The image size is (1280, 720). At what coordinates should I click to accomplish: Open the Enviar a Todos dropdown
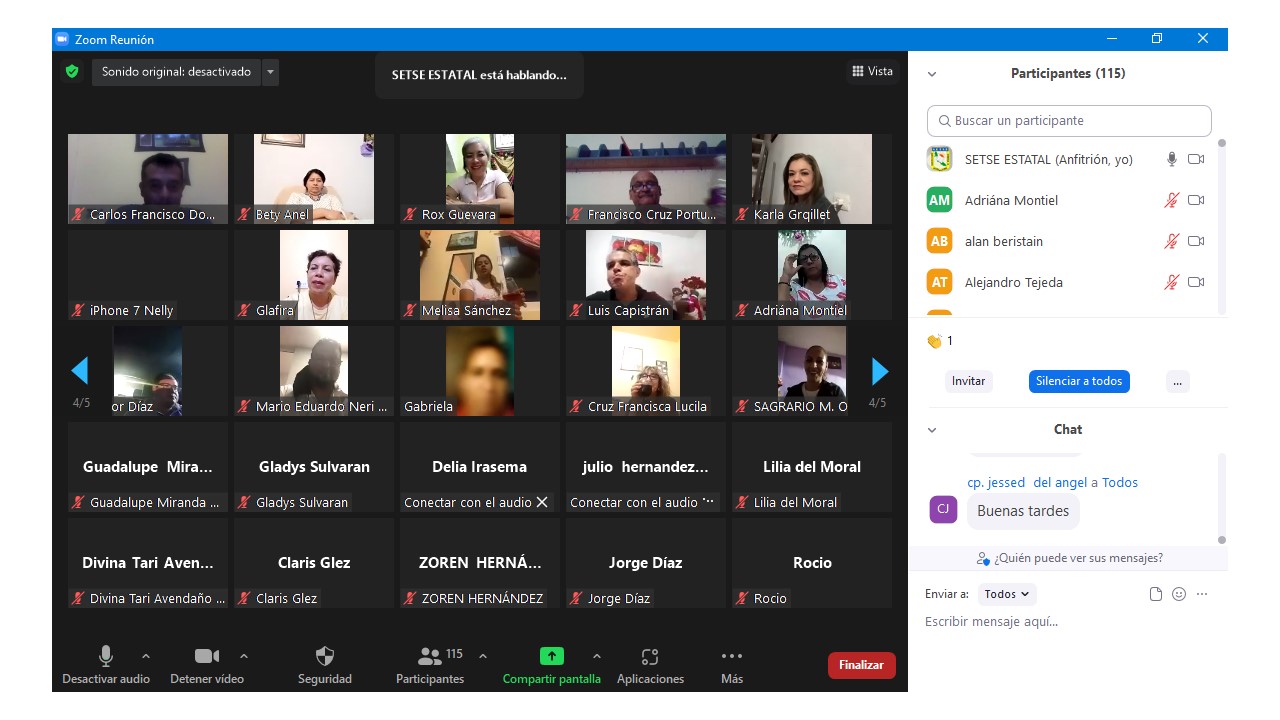(1007, 594)
